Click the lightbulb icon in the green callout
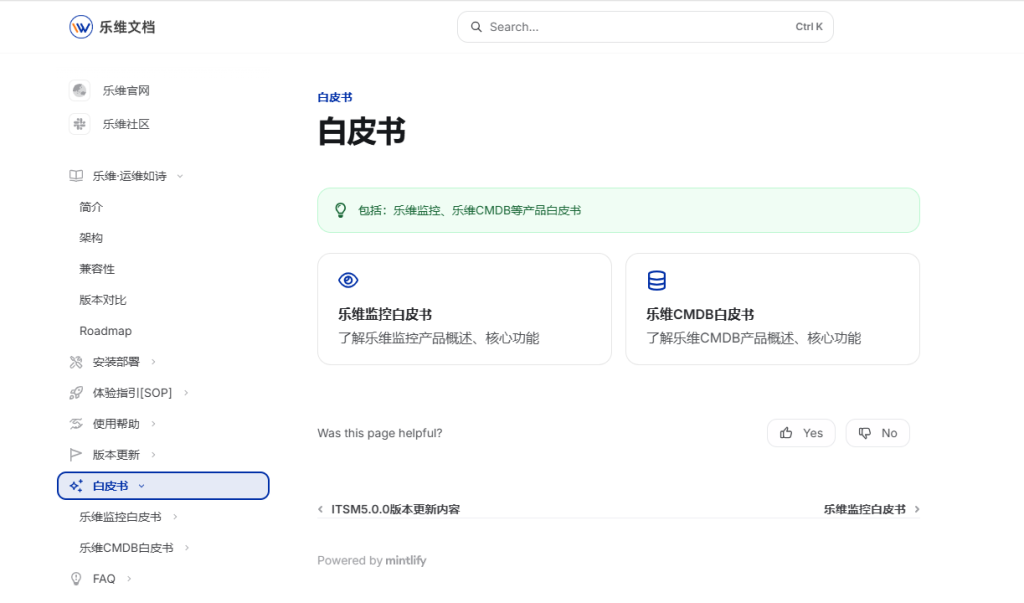 click(340, 210)
